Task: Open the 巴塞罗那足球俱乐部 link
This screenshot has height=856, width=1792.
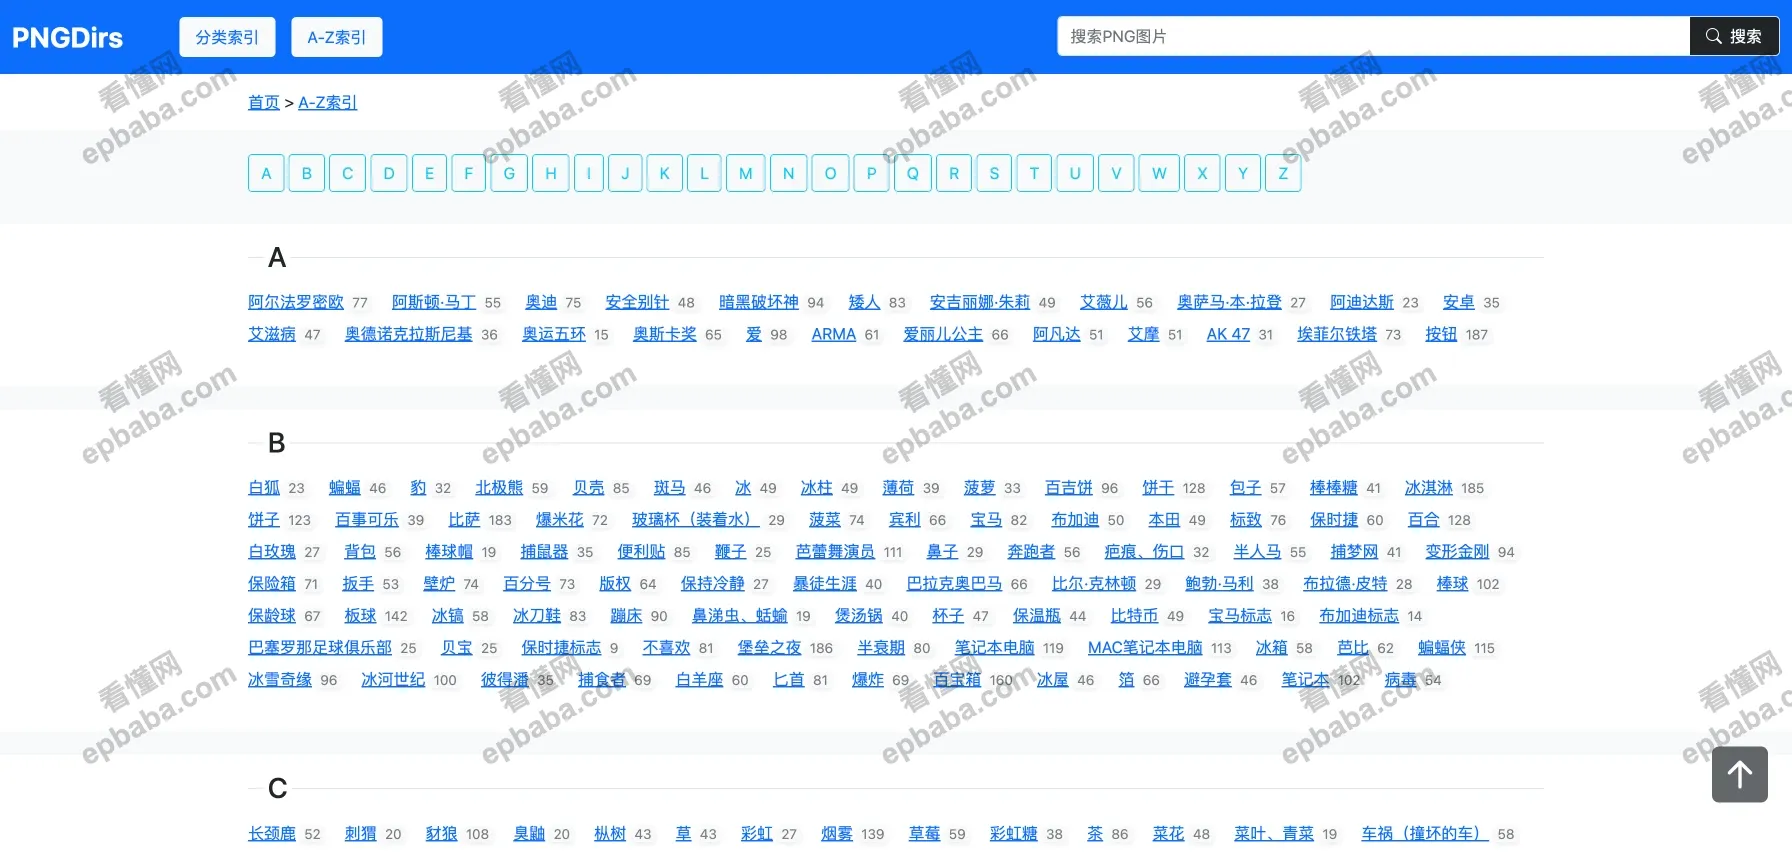Action: pyautogui.click(x=320, y=648)
